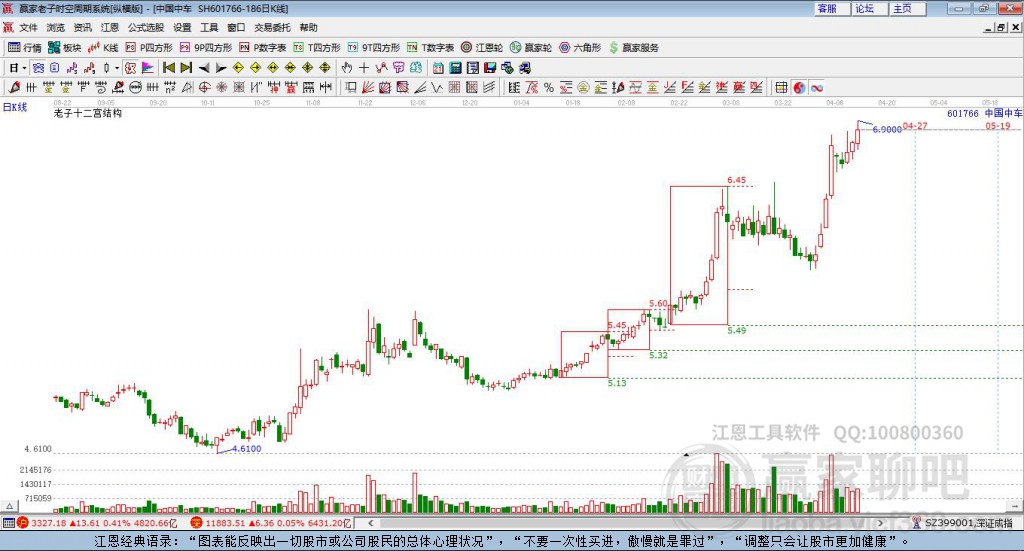Select the crosshair cursor tool
The width and height of the screenshot is (1024, 551).
click(x=365, y=68)
